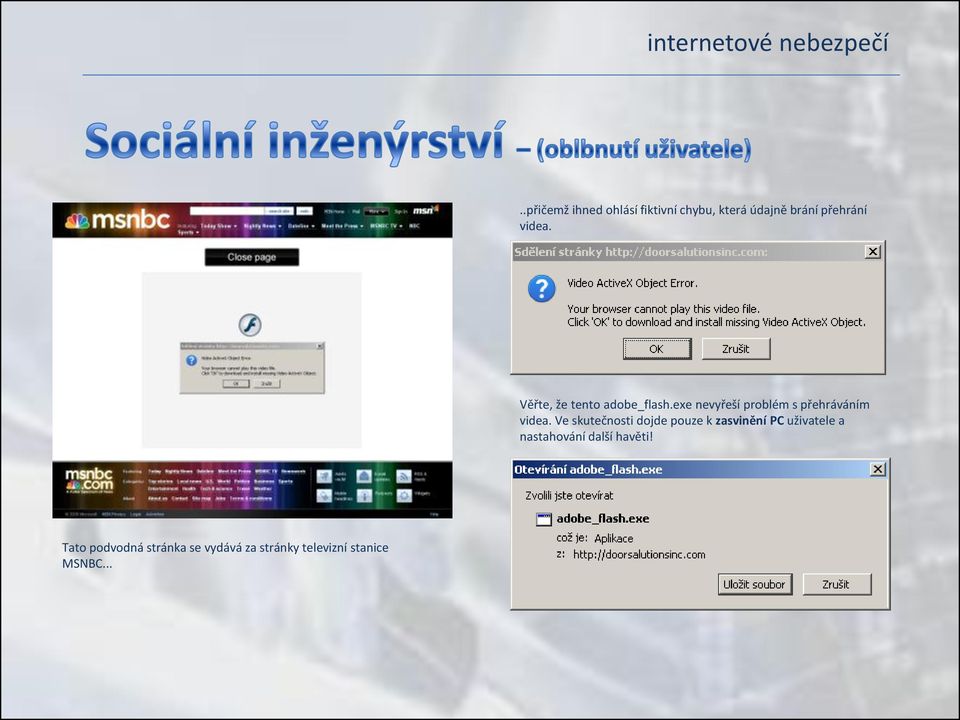Click the Flash player icon in the video area
The height and width of the screenshot is (720, 960).
point(250,324)
